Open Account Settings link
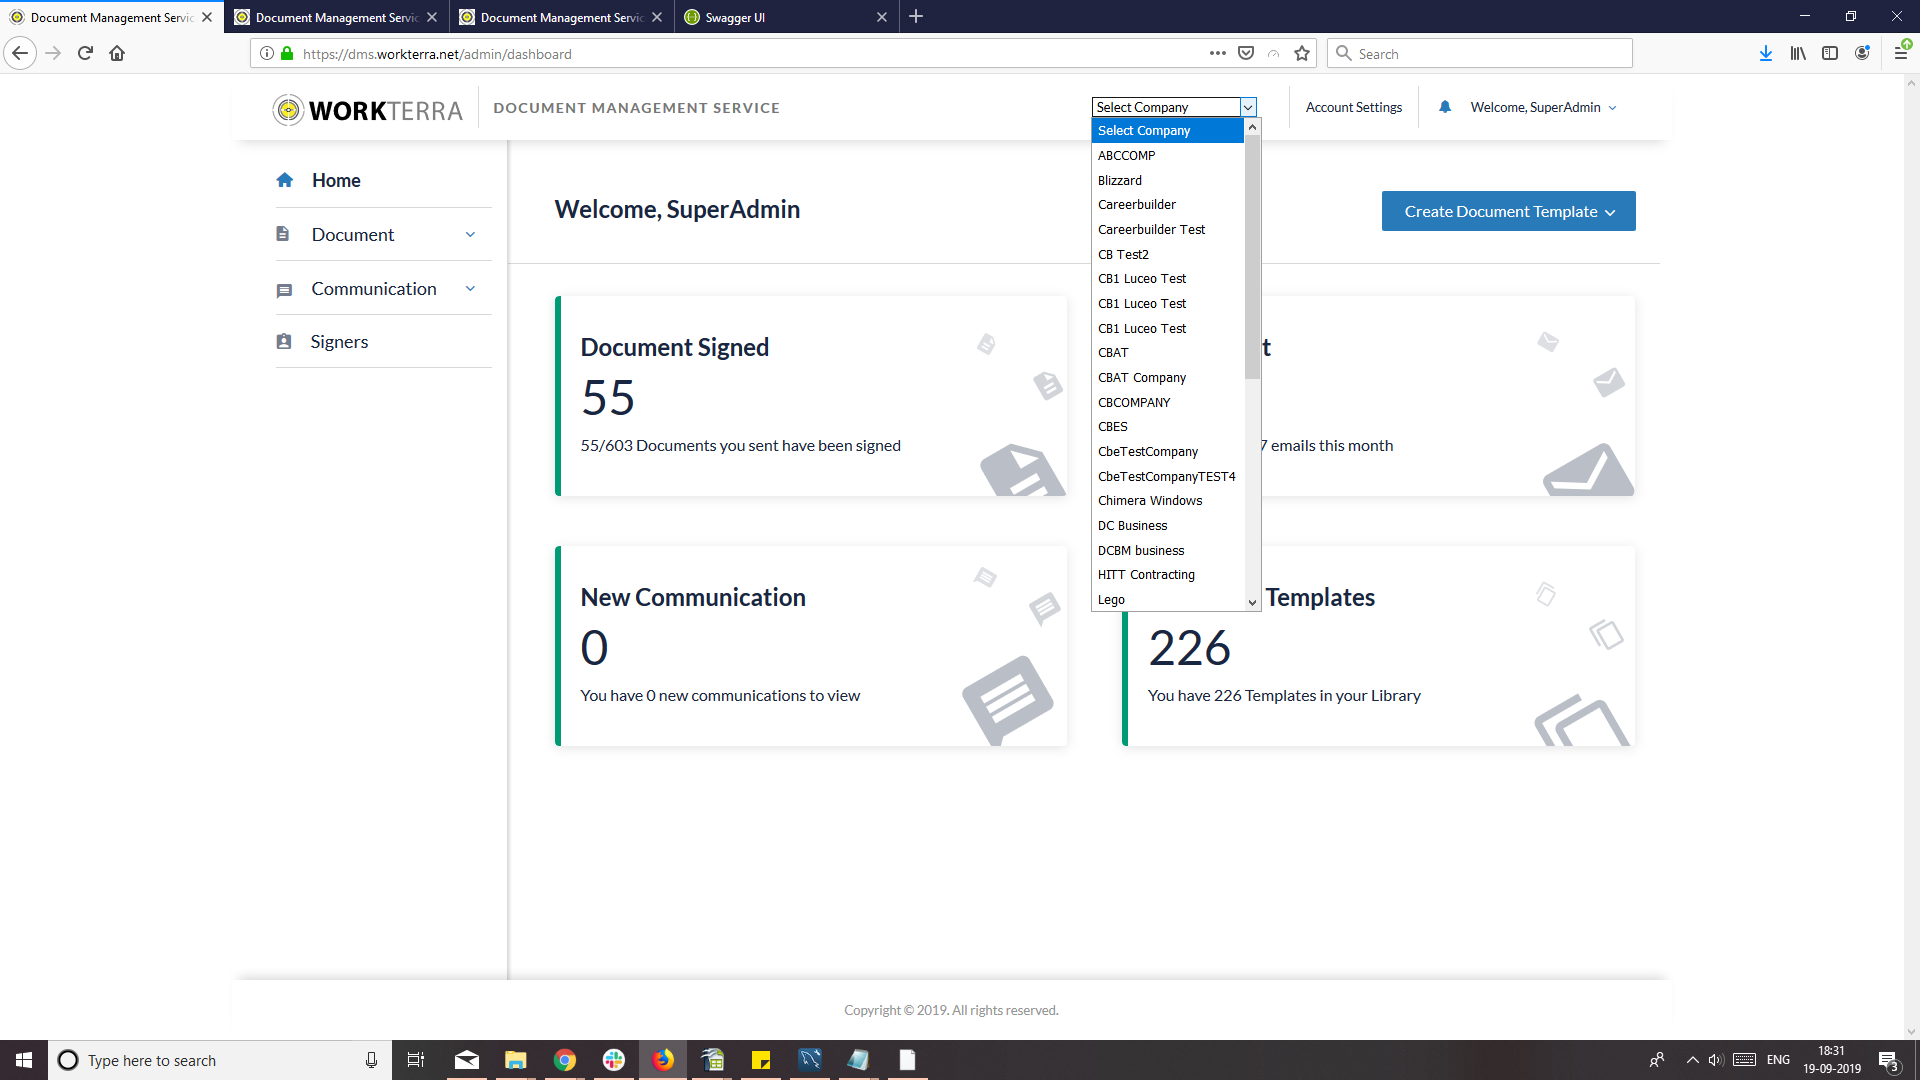 coord(1353,107)
